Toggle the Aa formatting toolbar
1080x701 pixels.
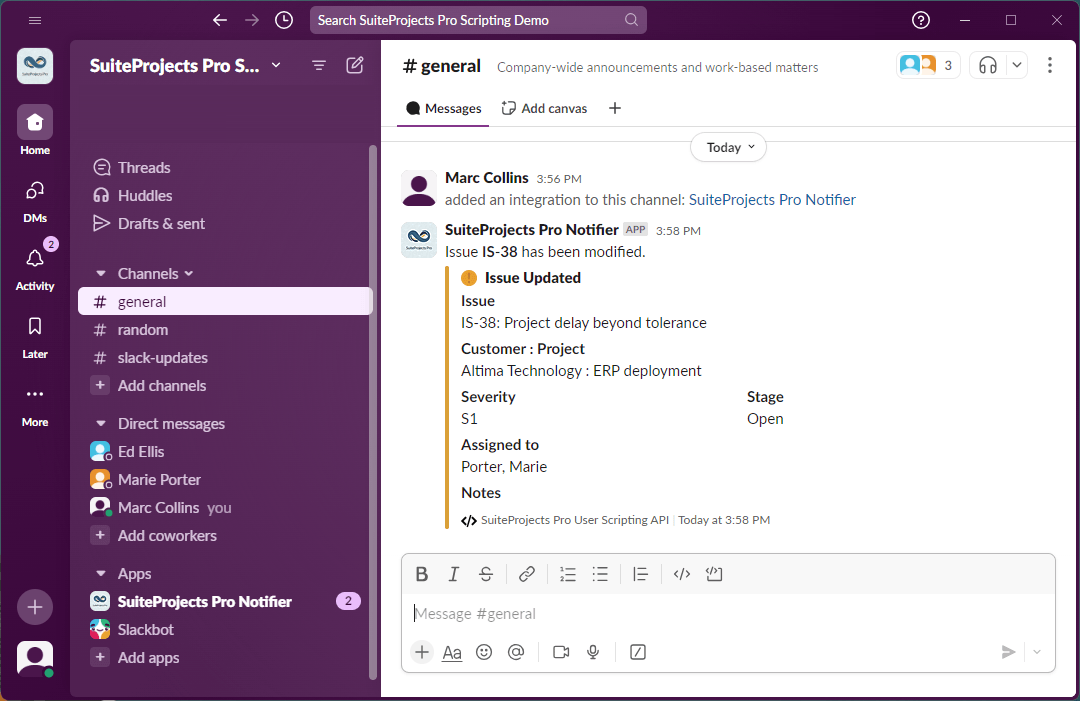coord(453,652)
